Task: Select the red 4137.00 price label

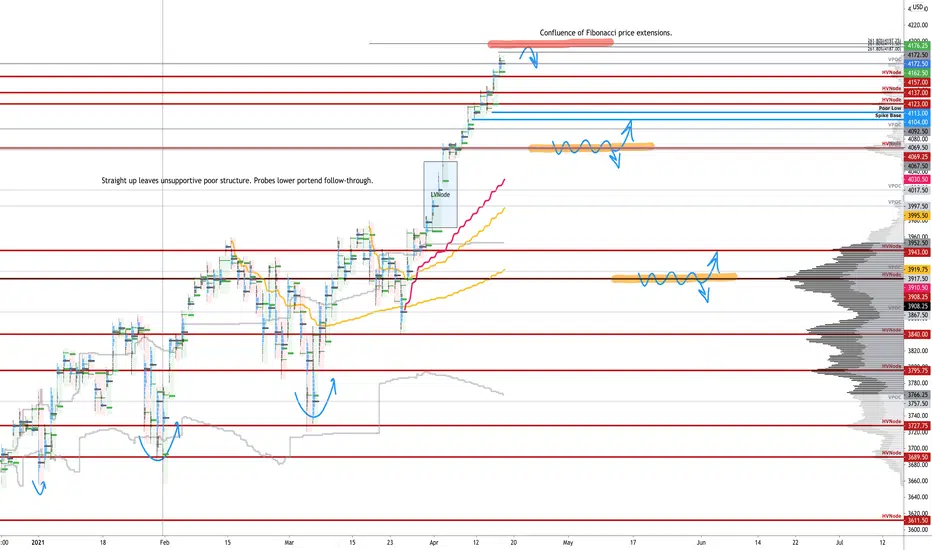Action: tap(917, 93)
